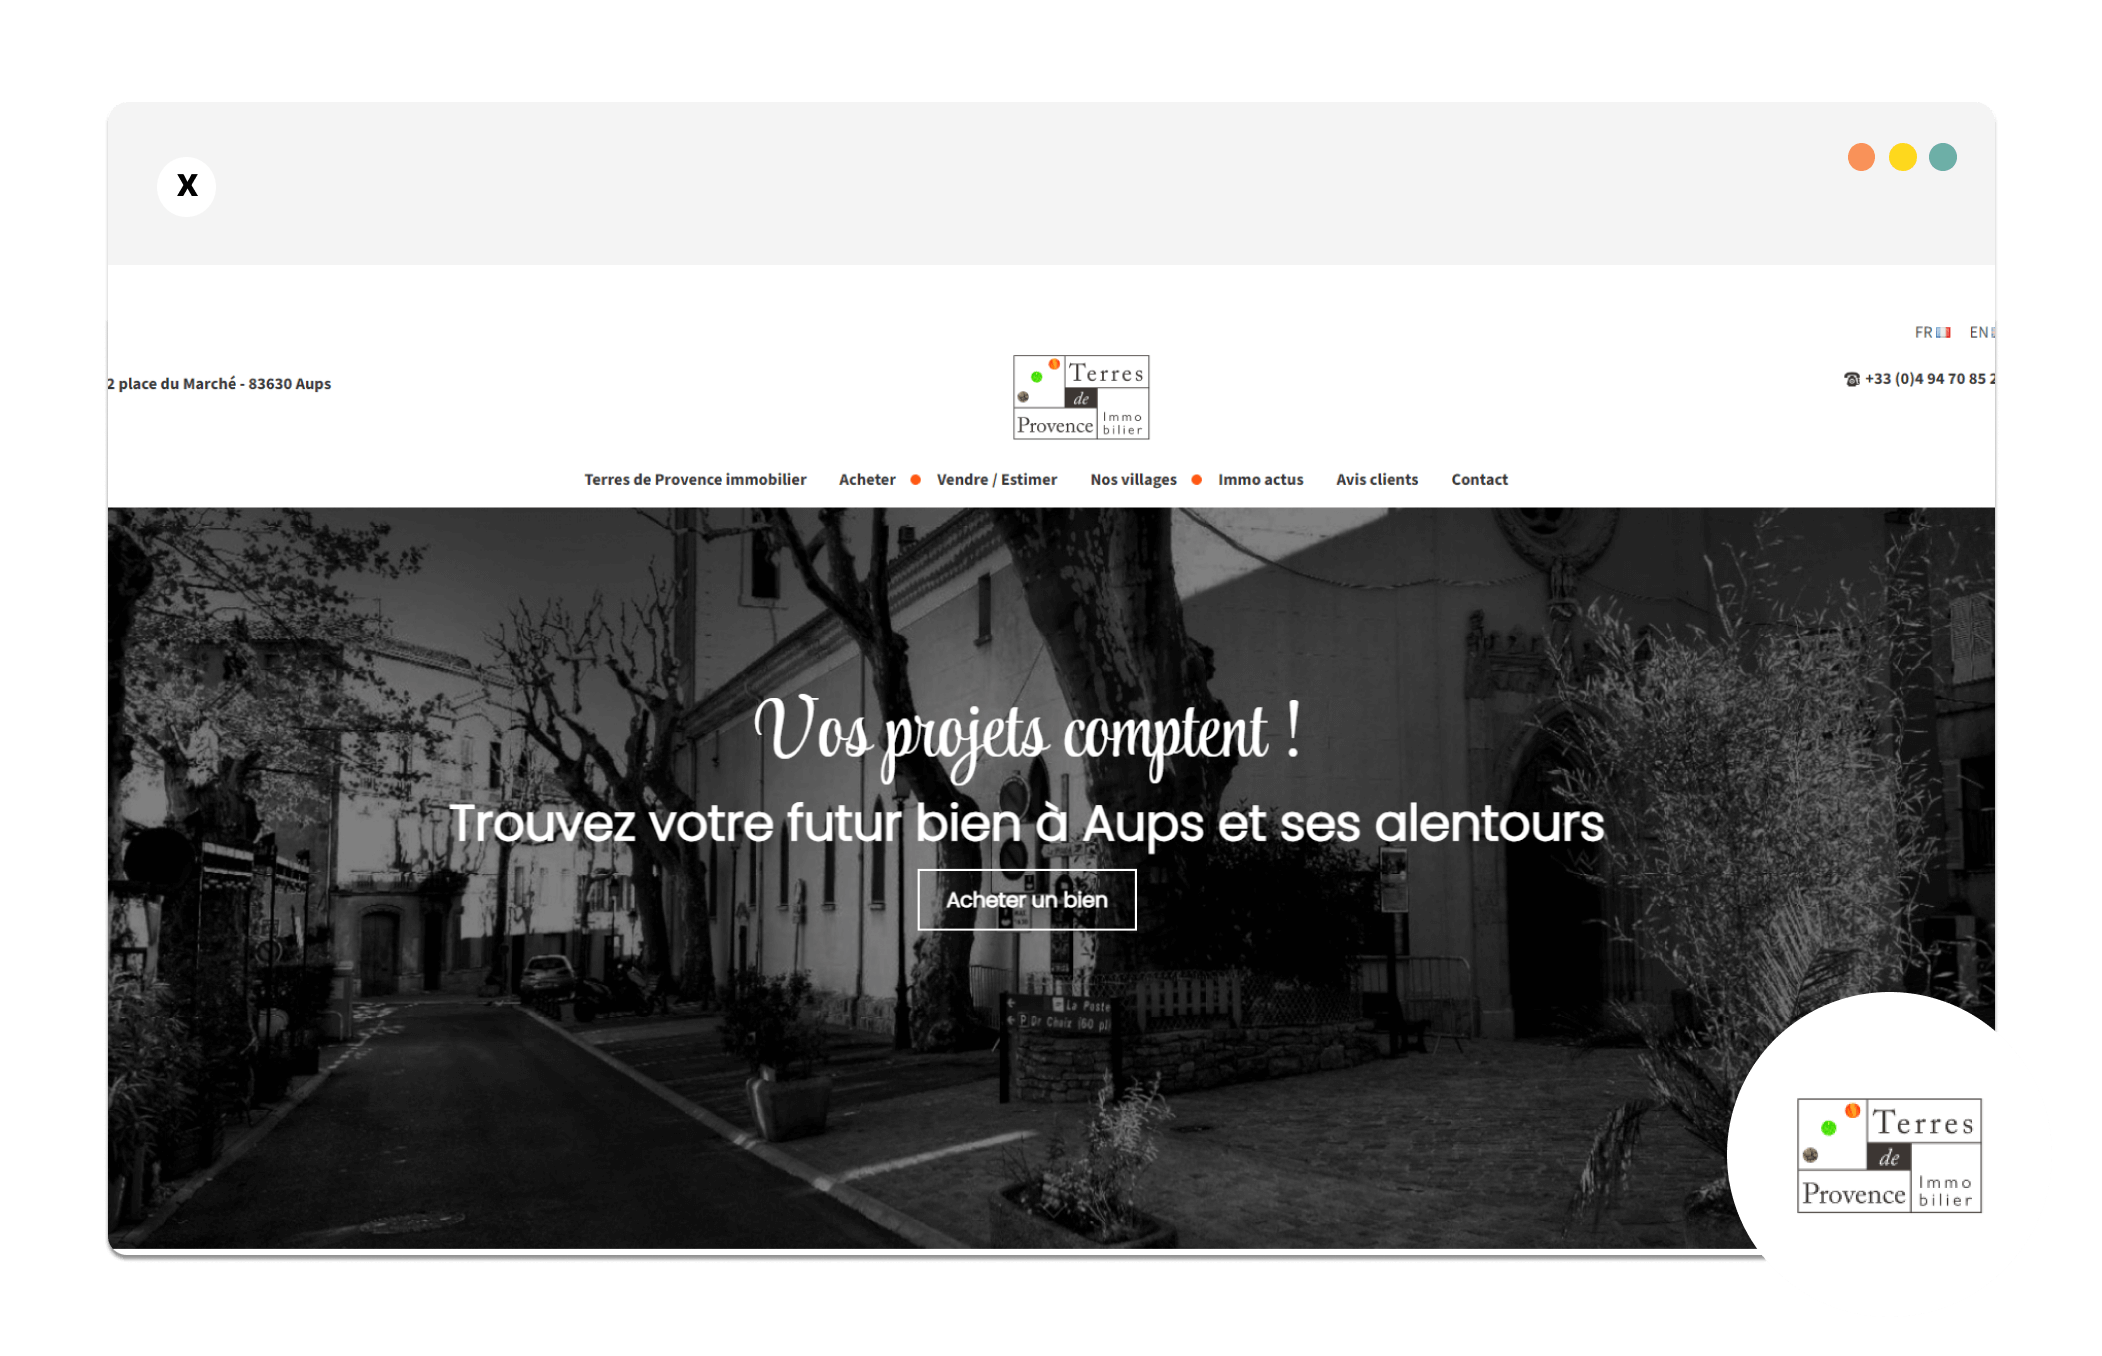Open the Contact page

1479,480
